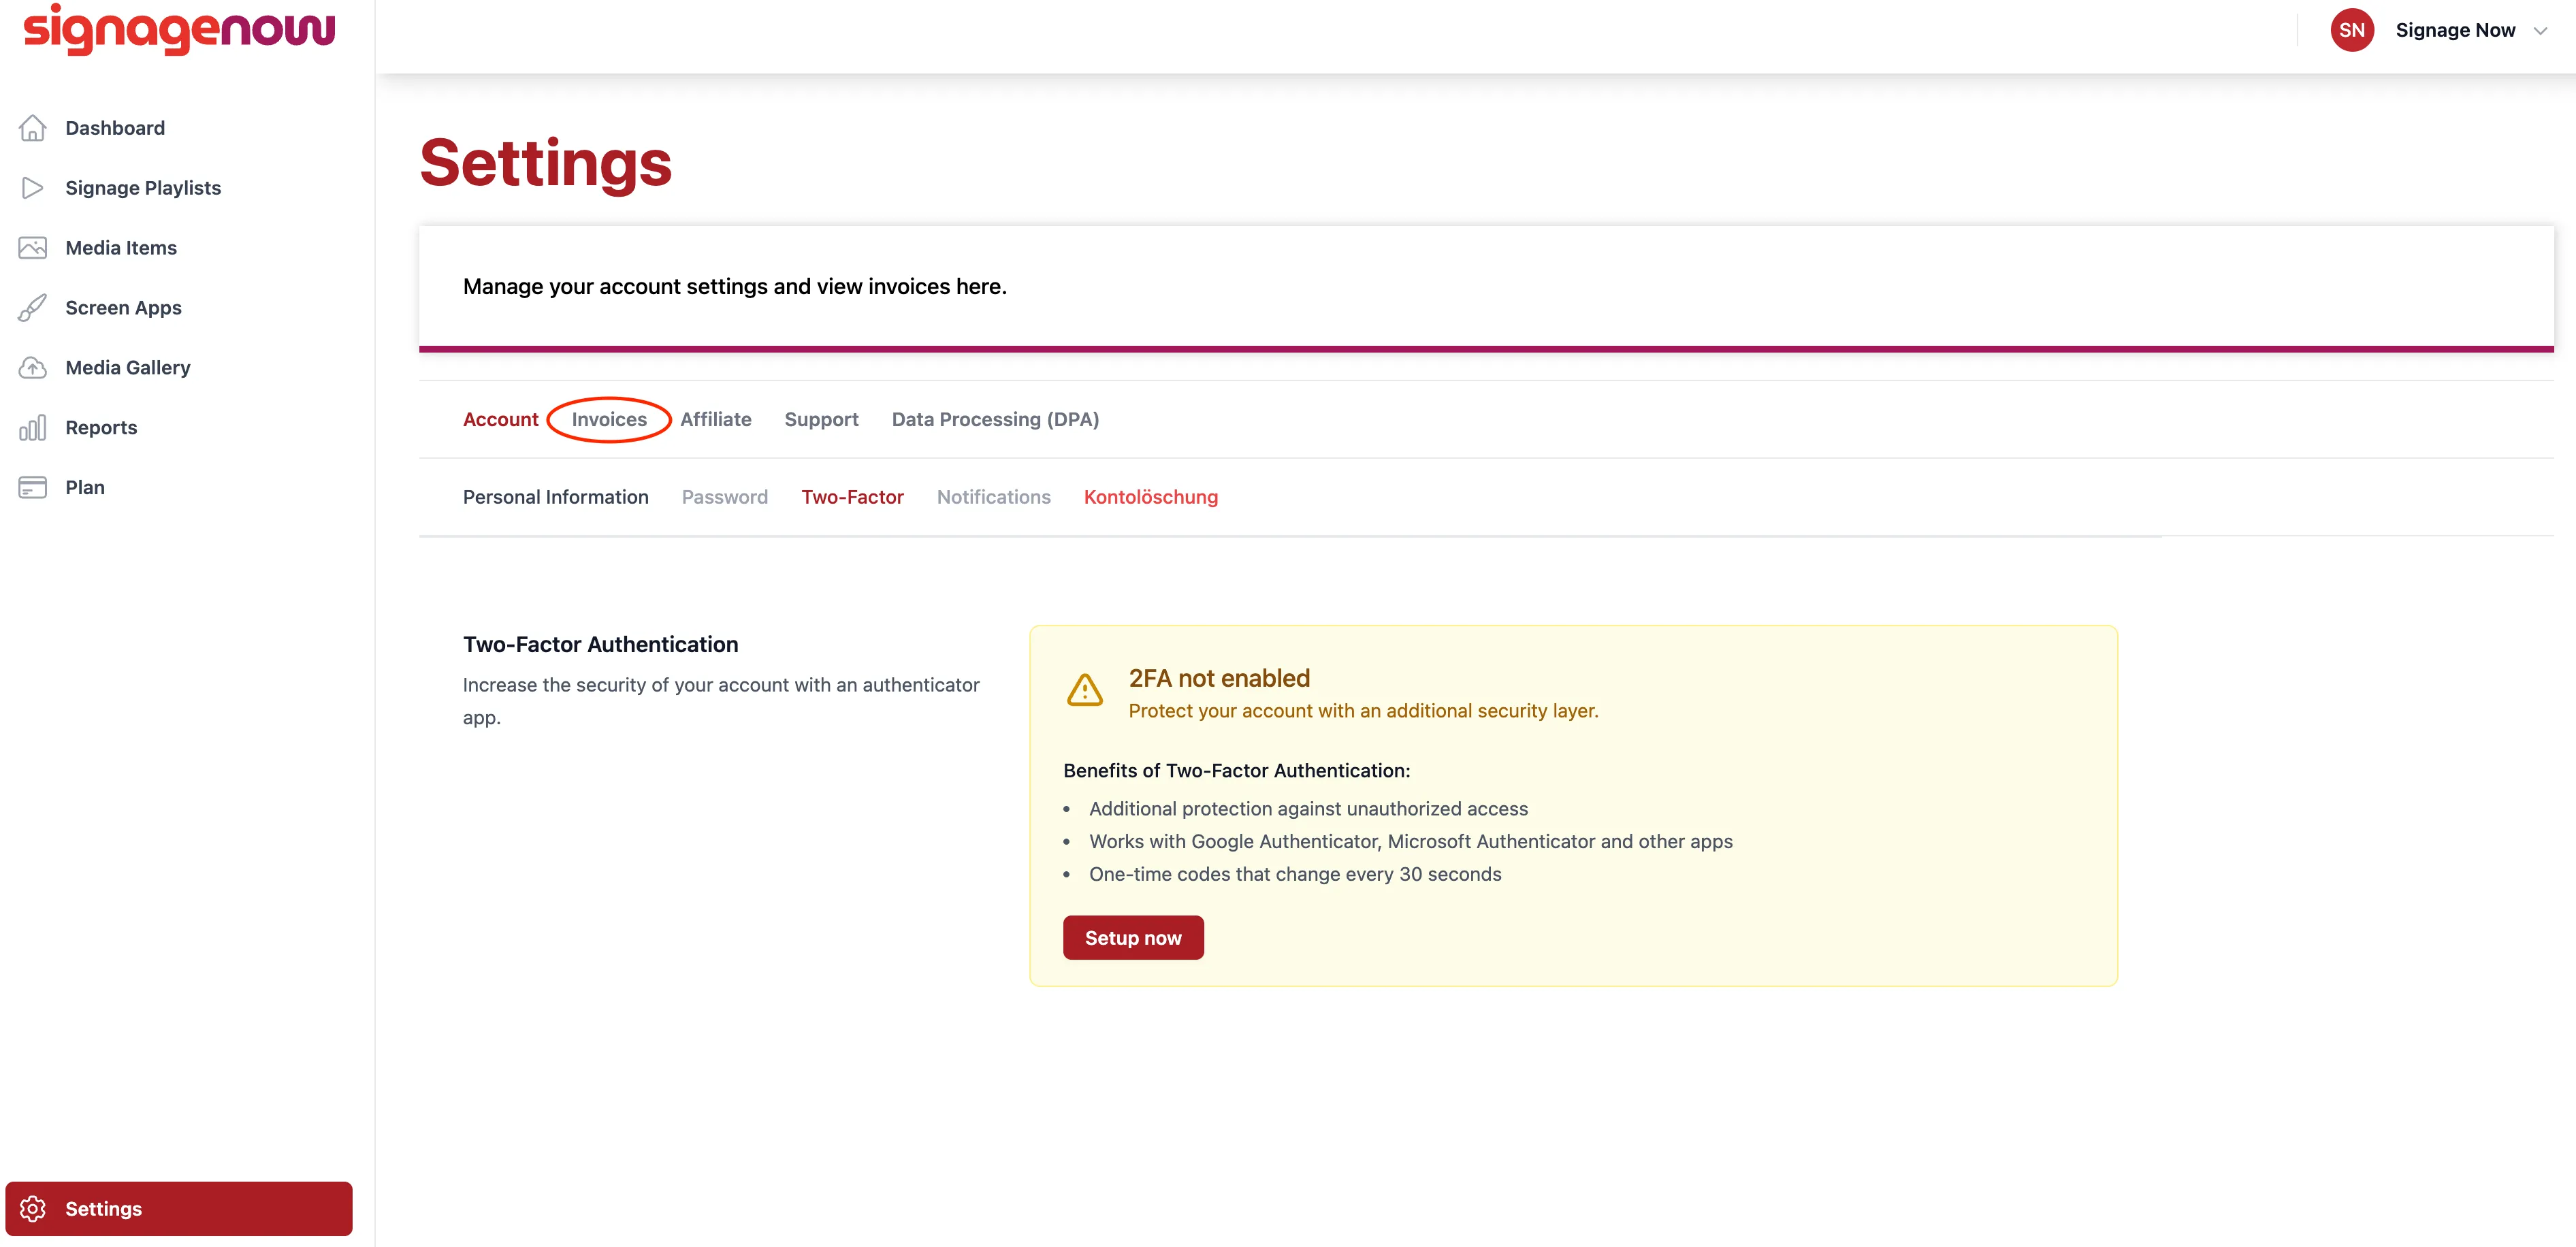
Task: Click 'Benefits of Two-Factor Authentication:' text
Action: 1237,771
